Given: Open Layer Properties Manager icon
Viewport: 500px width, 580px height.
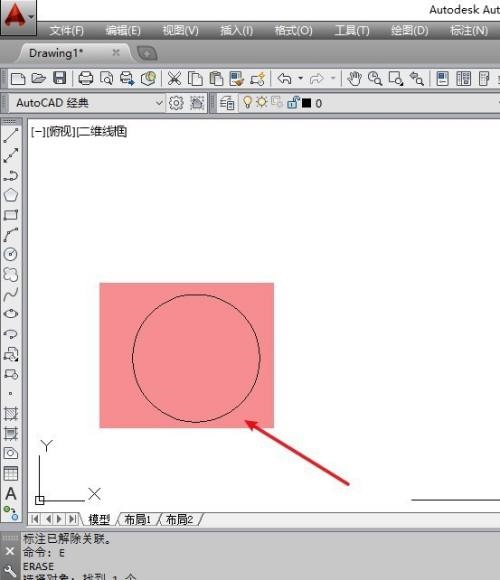Looking at the screenshot, I should click(227, 103).
